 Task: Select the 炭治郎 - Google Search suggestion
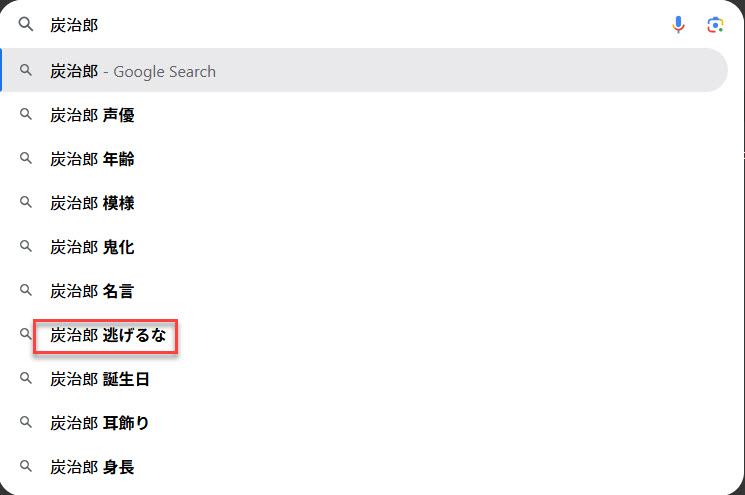coord(133,71)
